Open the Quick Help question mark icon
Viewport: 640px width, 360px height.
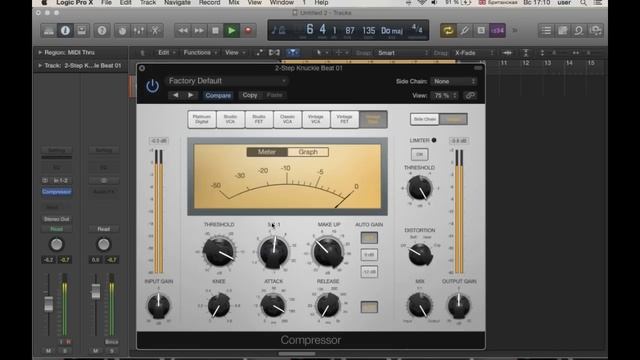[102, 31]
